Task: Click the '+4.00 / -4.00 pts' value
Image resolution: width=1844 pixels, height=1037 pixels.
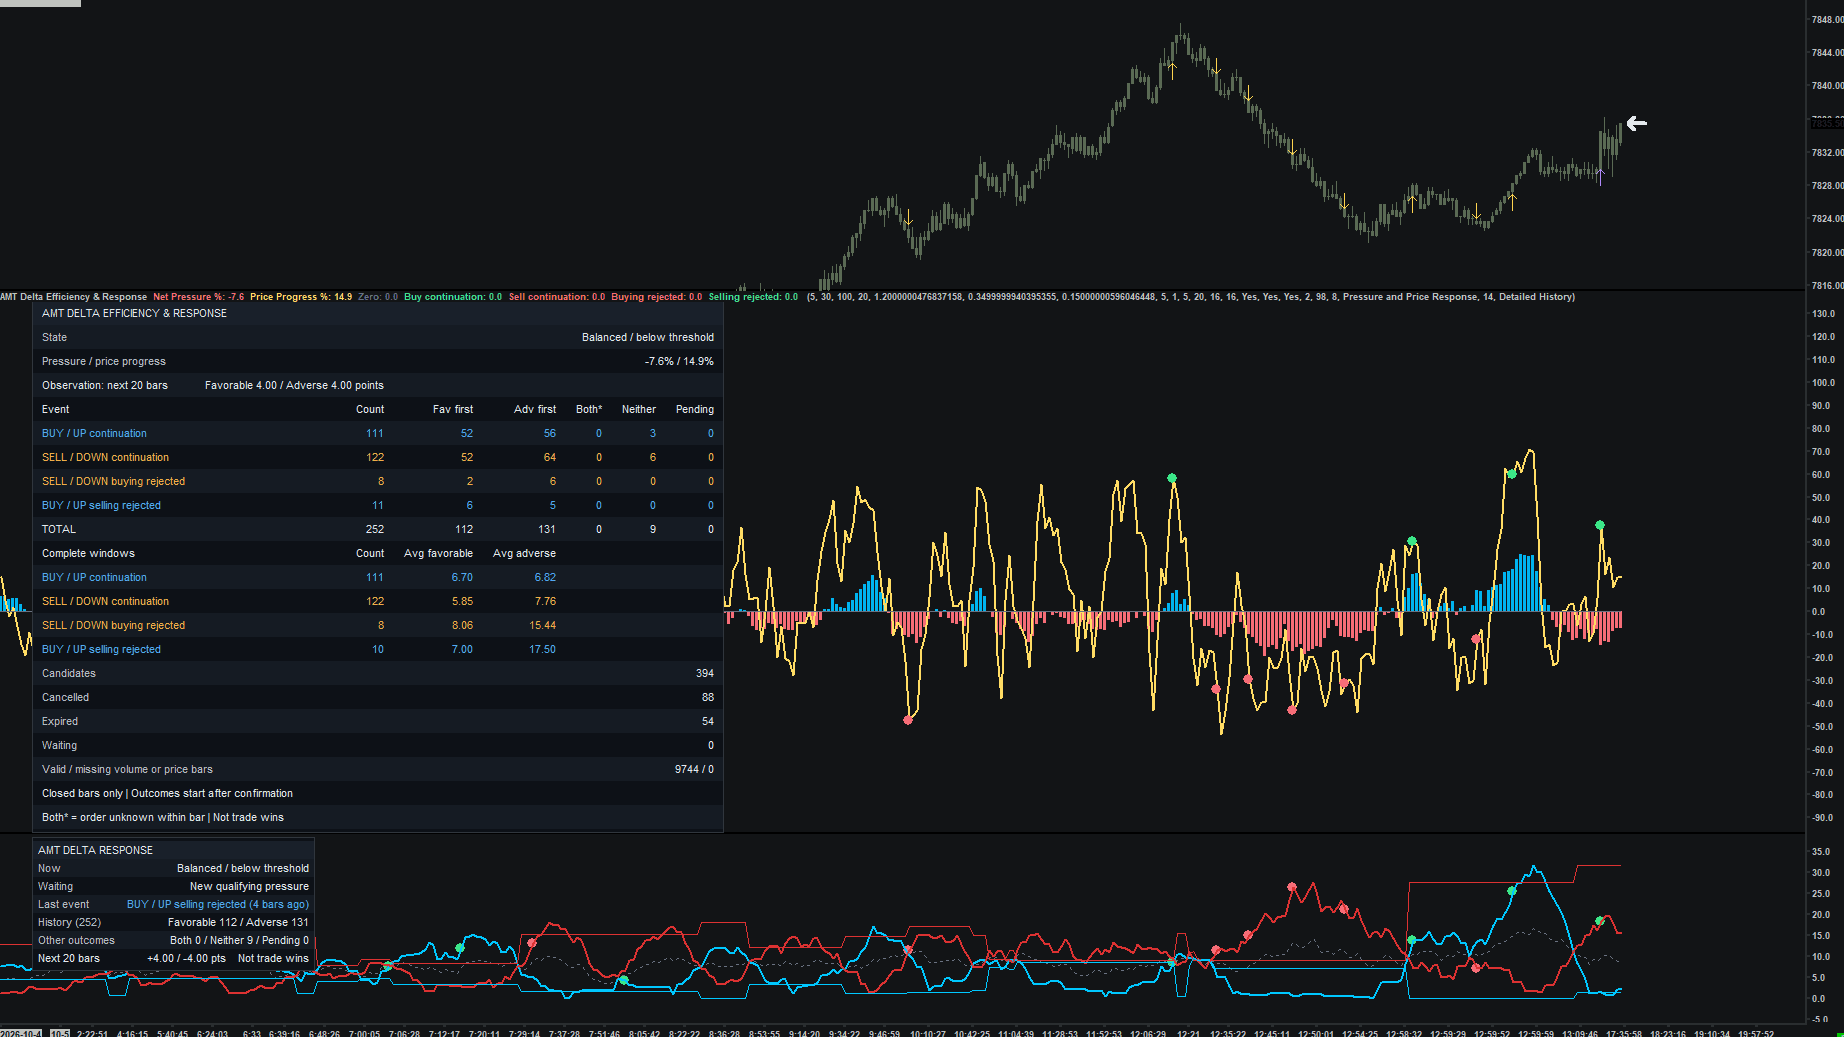Action: pos(186,958)
